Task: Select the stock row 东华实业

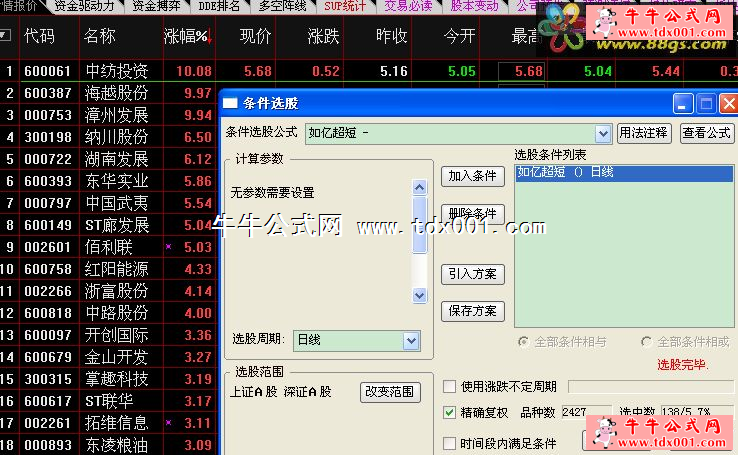Action: [117, 181]
